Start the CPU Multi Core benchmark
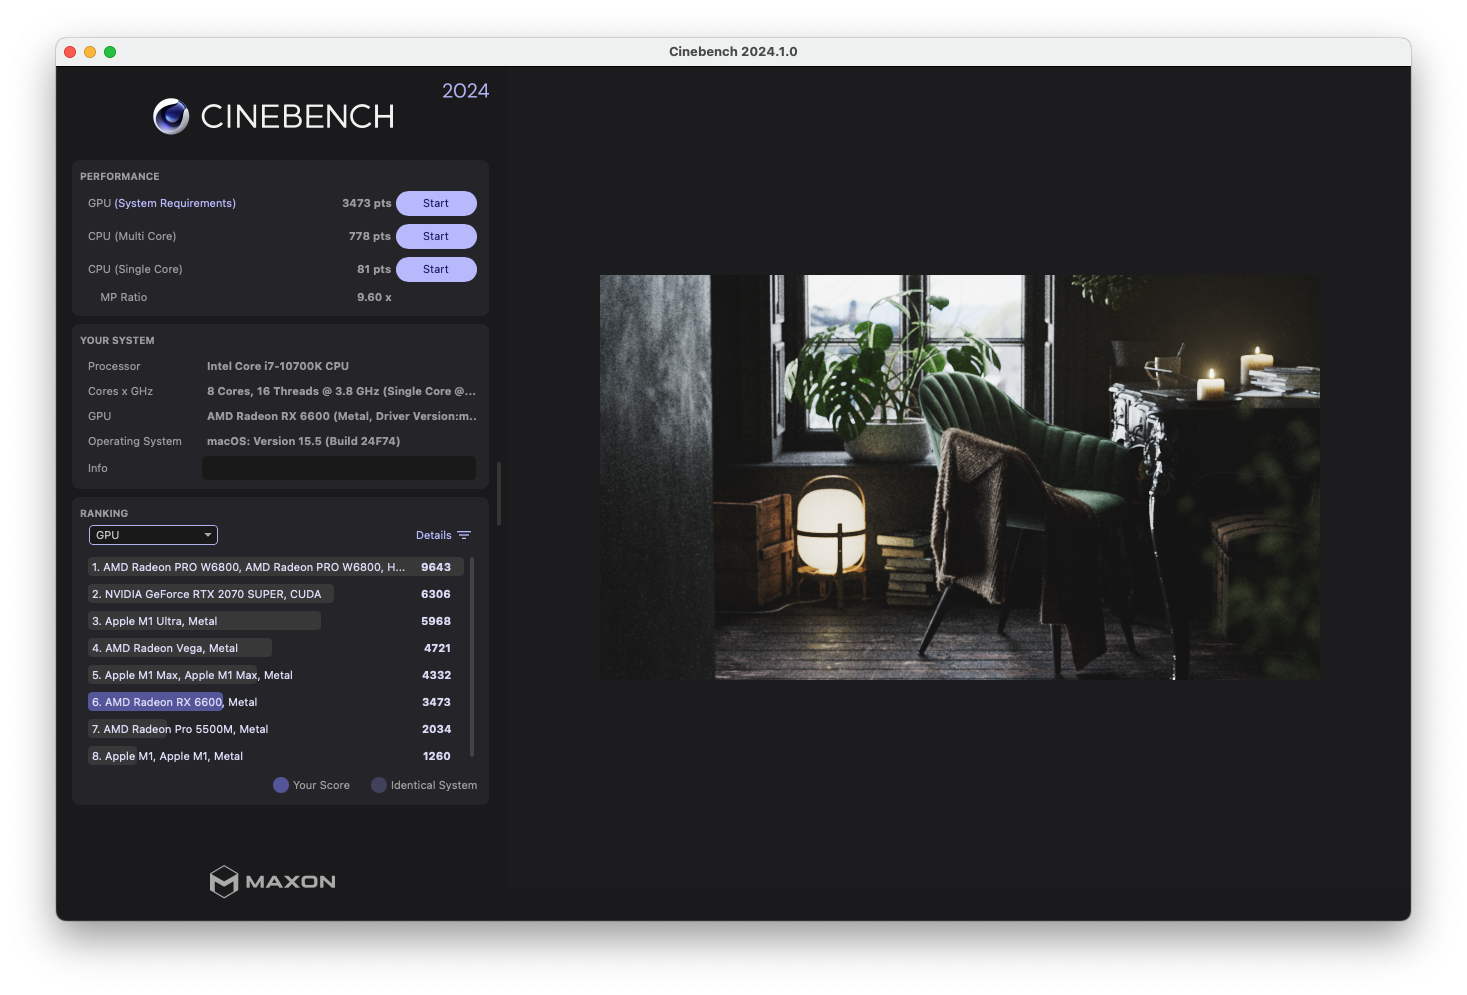Viewport: 1467px width, 995px height. coord(436,237)
